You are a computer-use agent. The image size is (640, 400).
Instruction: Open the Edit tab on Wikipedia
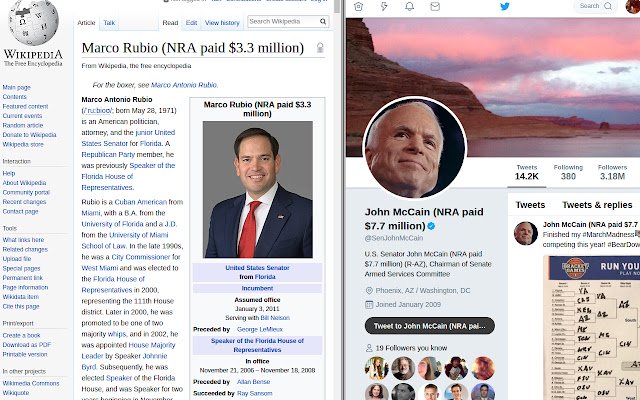pyautogui.click(x=191, y=23)
